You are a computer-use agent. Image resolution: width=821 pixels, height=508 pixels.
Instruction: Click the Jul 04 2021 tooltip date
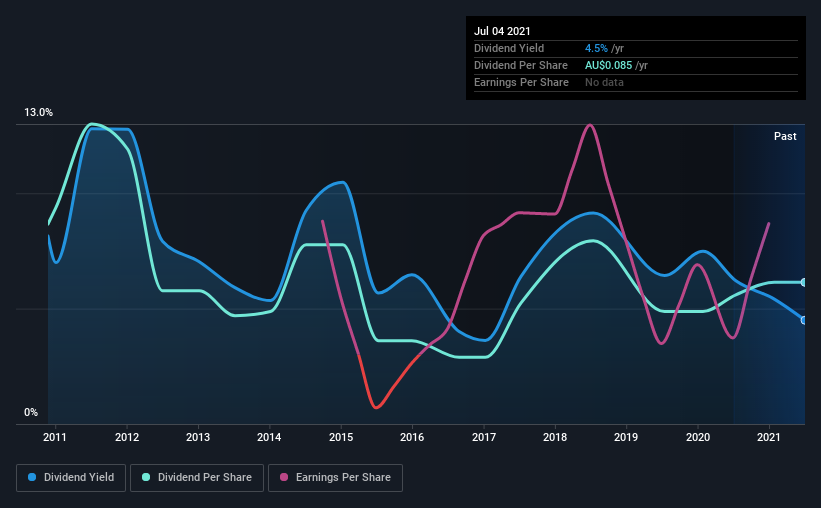pyautogui.click(x=502, y=31)
